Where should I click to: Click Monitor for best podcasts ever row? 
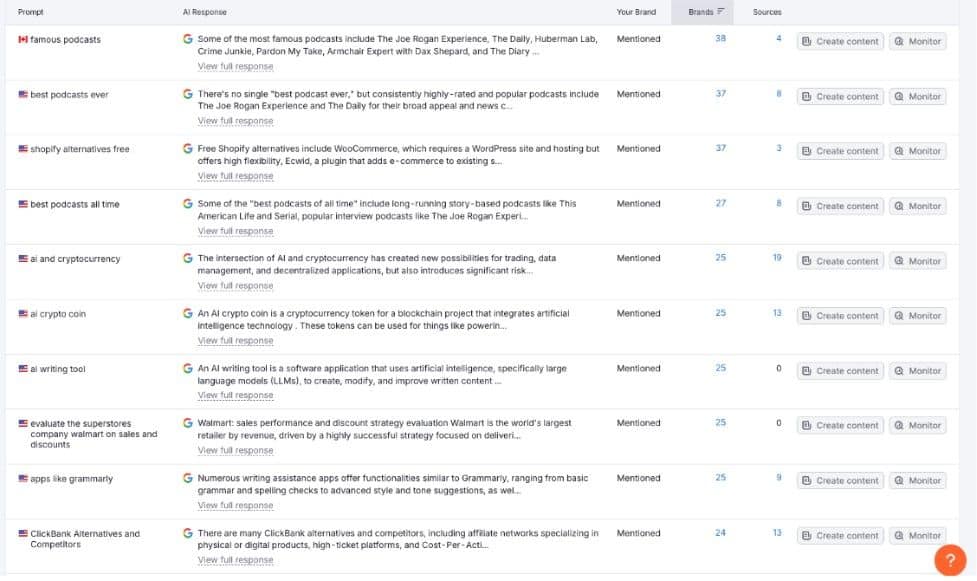pos(918,97)
